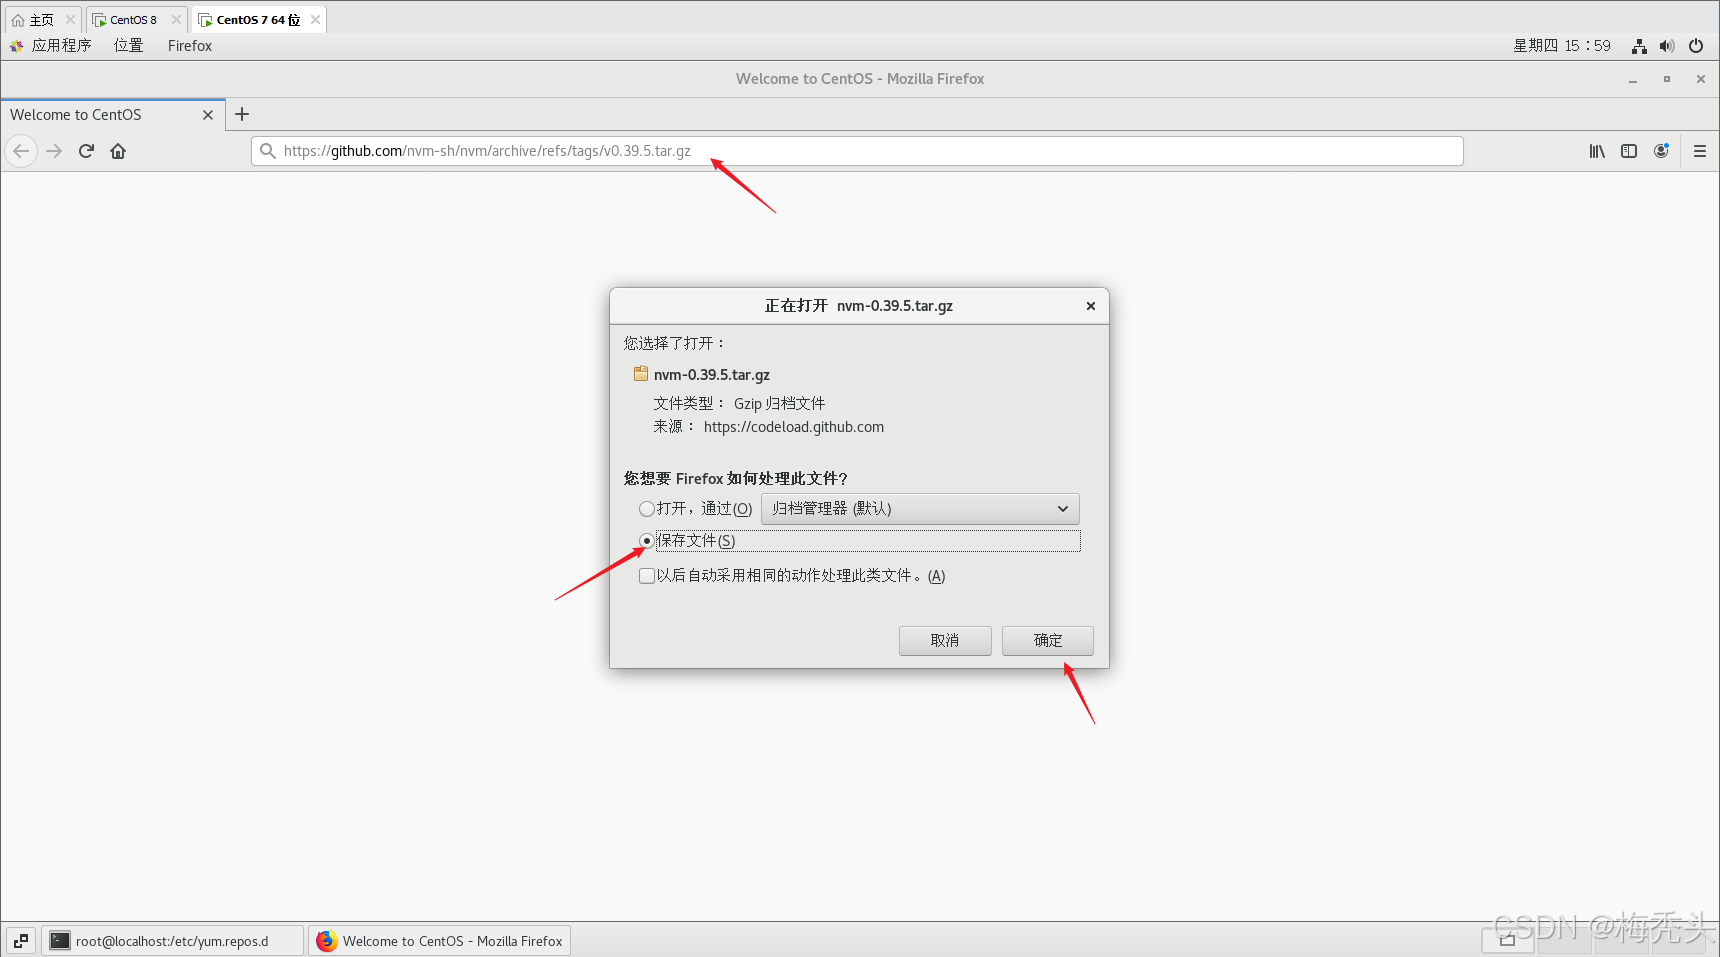This screenshot has height=957, width=1720.
Task: Open Welcome to CentOS Firefox taskbar item
Action: 440,941
